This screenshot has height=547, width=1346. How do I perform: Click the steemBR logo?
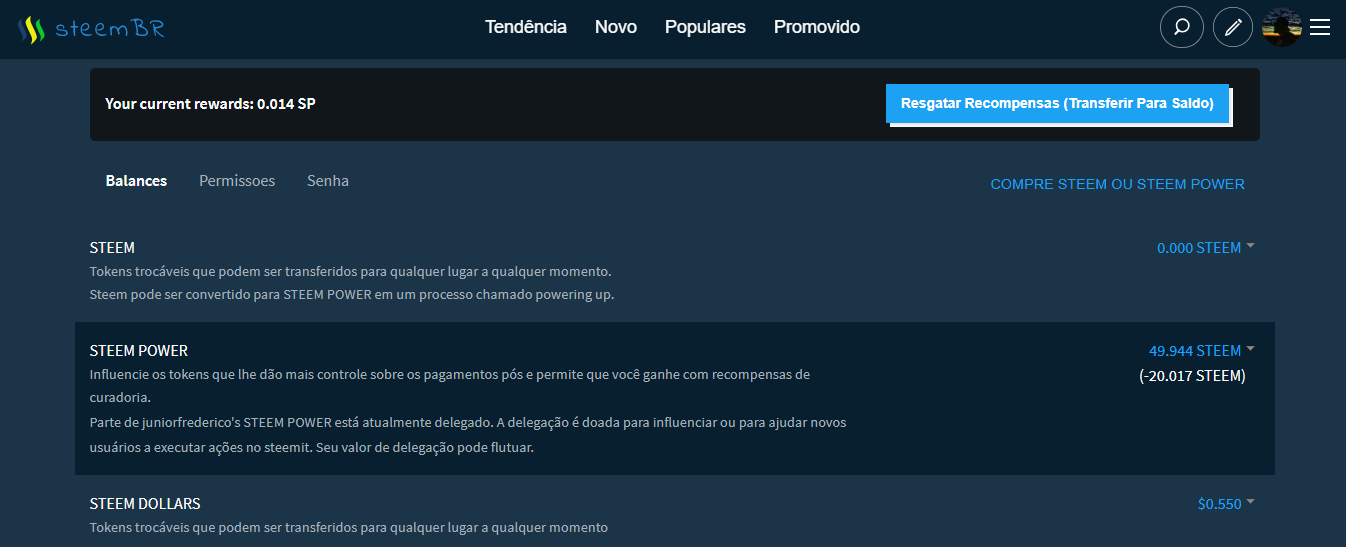point(91,28)
